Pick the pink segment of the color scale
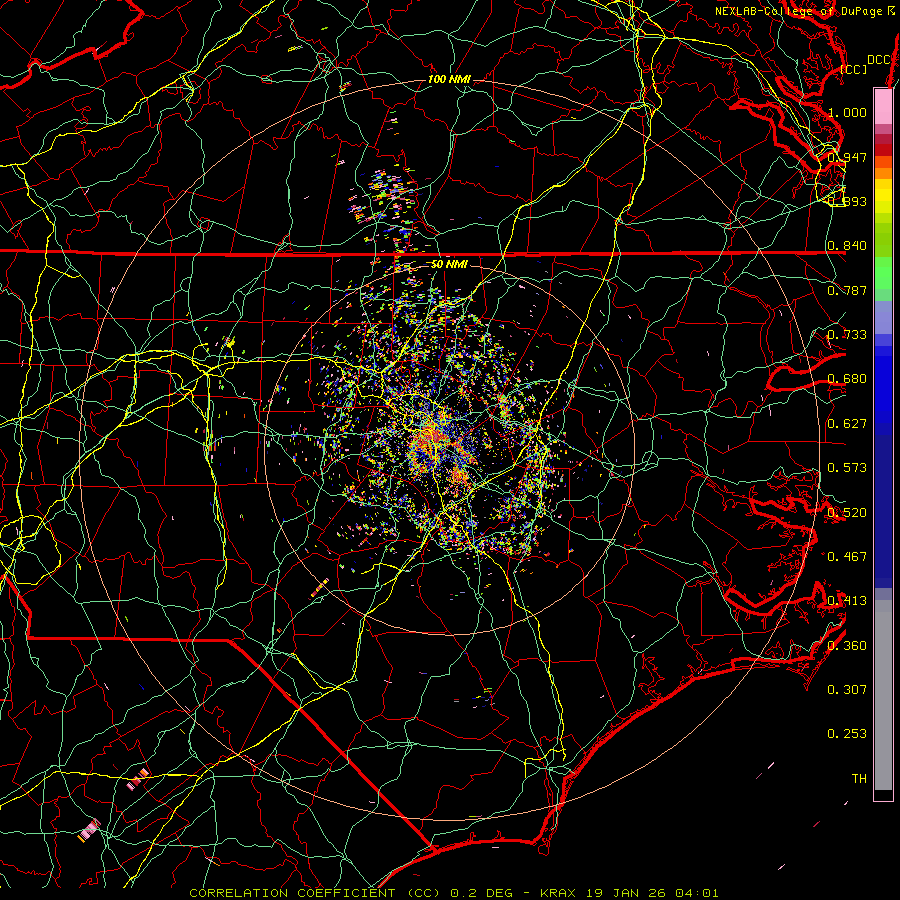The image size is (900, 900). (x=883, y=107)
